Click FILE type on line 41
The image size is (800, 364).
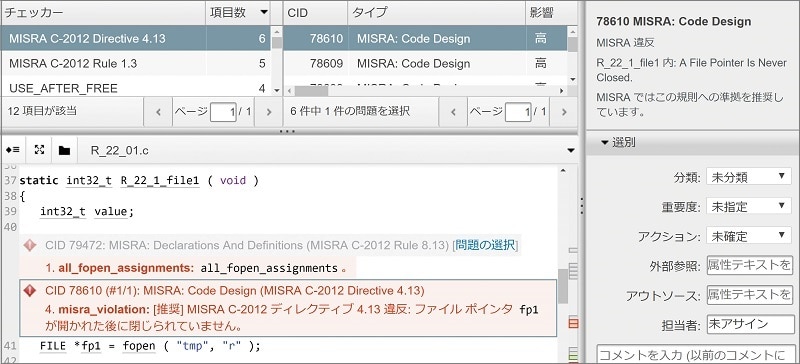53,346
